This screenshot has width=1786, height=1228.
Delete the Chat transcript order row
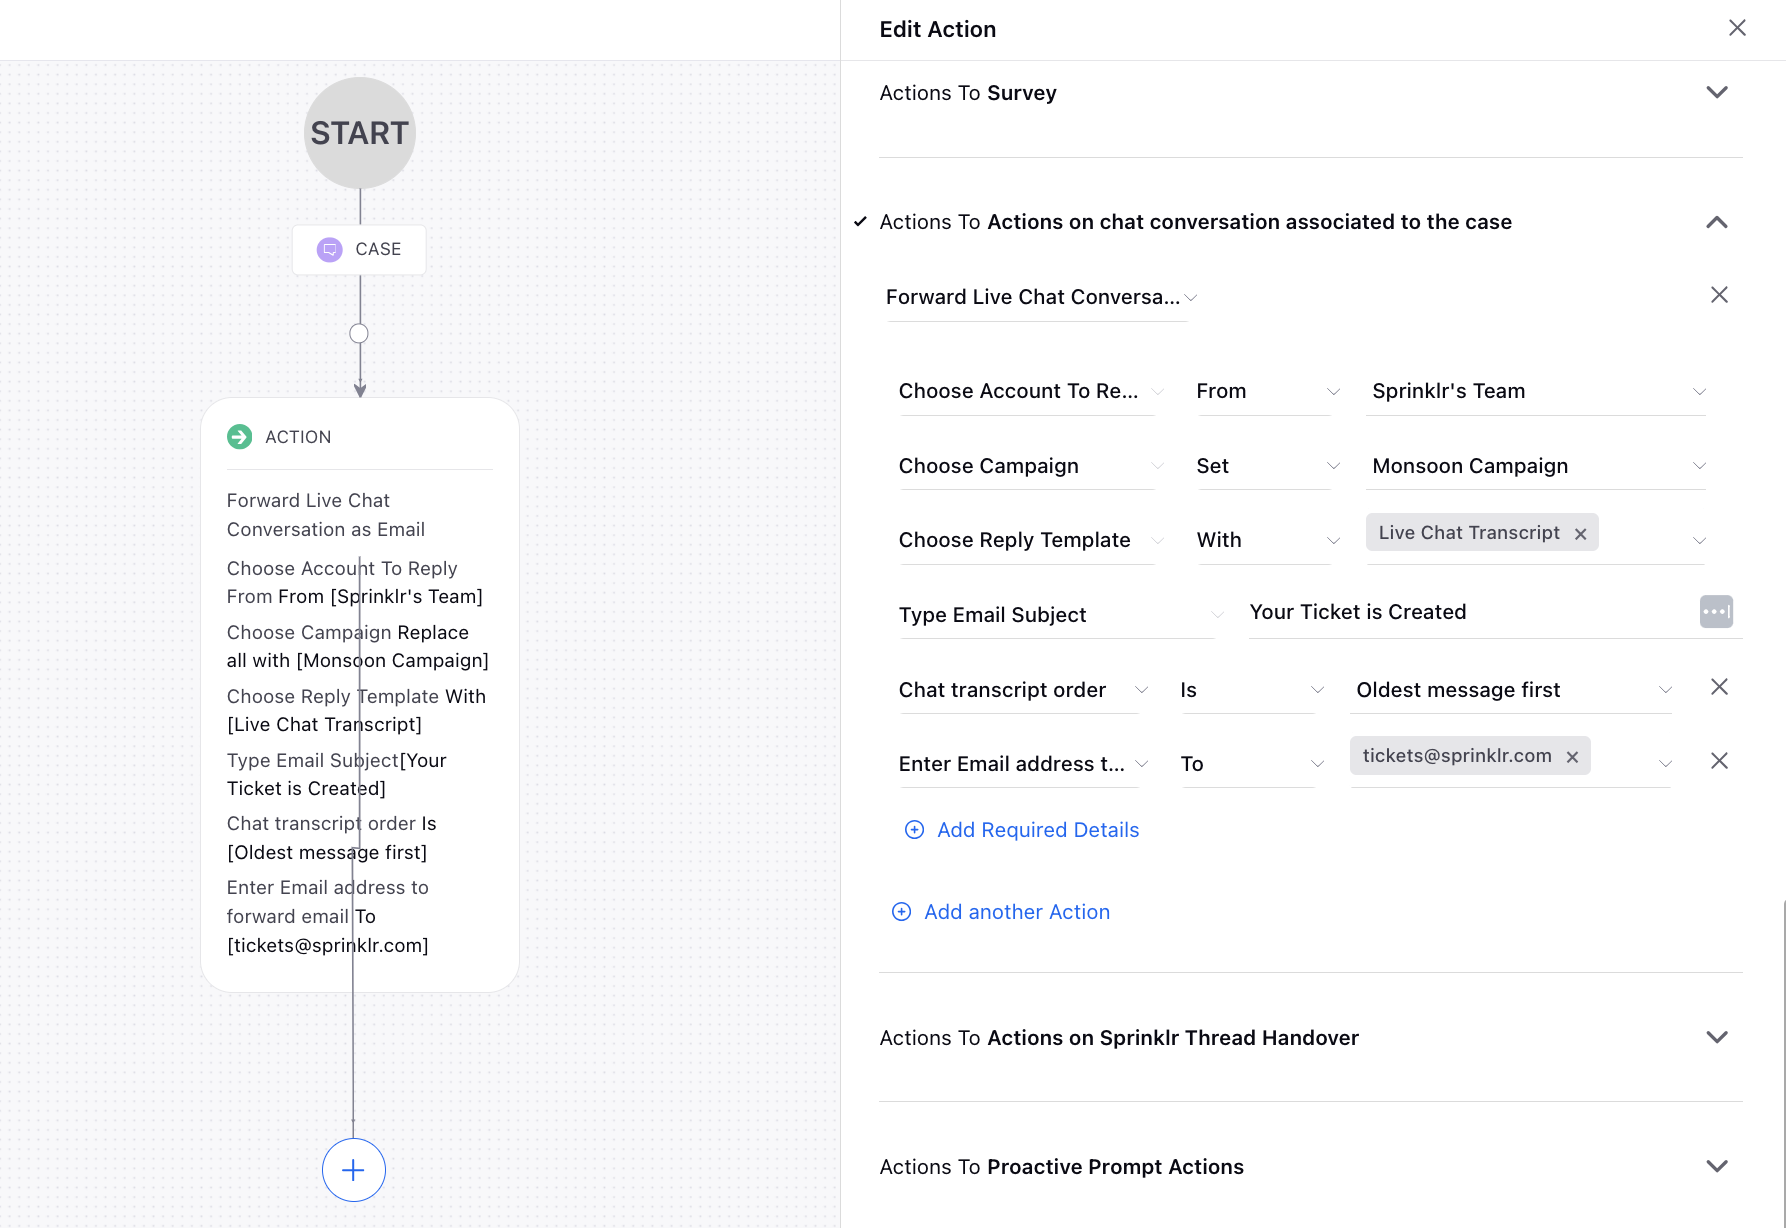[1719, 687]
